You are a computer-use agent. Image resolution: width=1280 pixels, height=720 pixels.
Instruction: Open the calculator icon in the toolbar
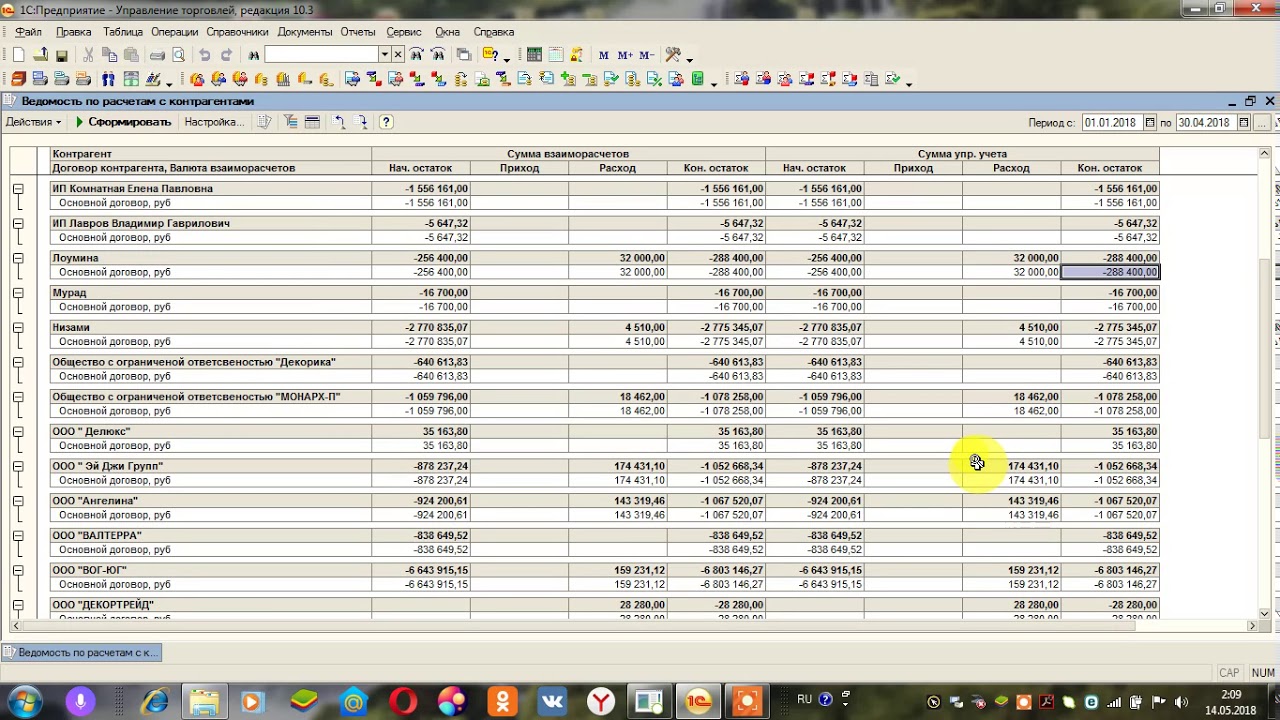click(x=534, y=55)
